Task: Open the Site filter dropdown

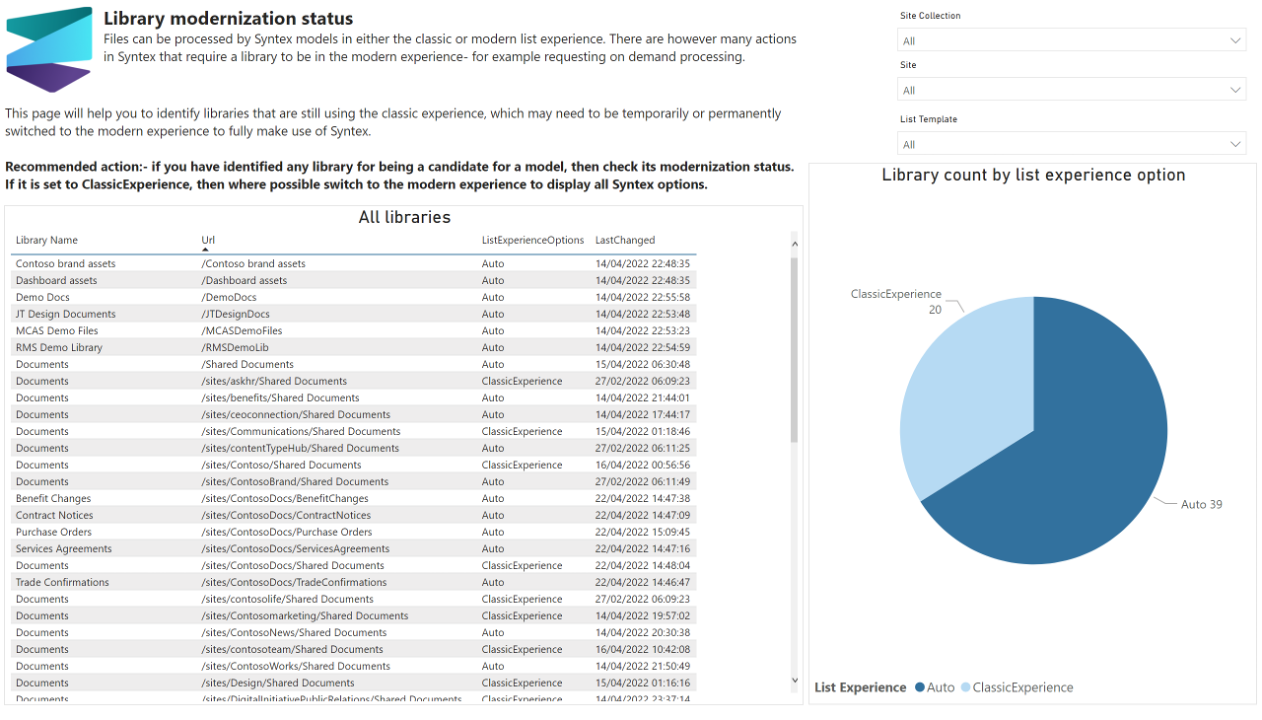Action: point(1072,90)
